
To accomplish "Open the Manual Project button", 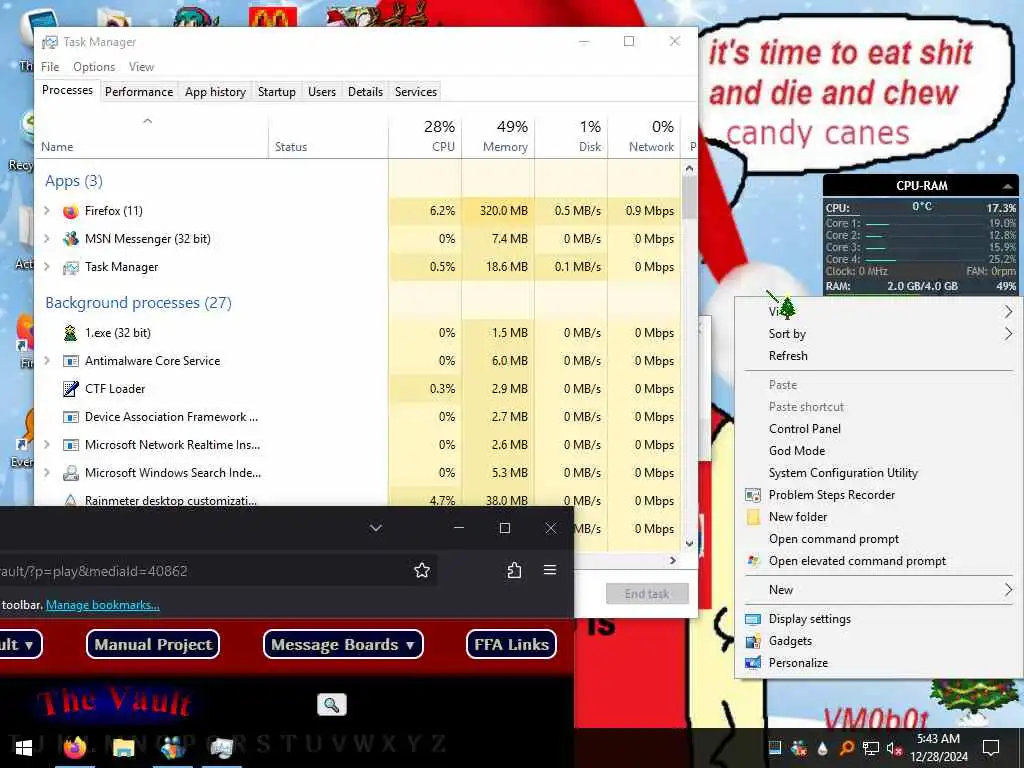I will pyautogui.click(x=153, y=645).
